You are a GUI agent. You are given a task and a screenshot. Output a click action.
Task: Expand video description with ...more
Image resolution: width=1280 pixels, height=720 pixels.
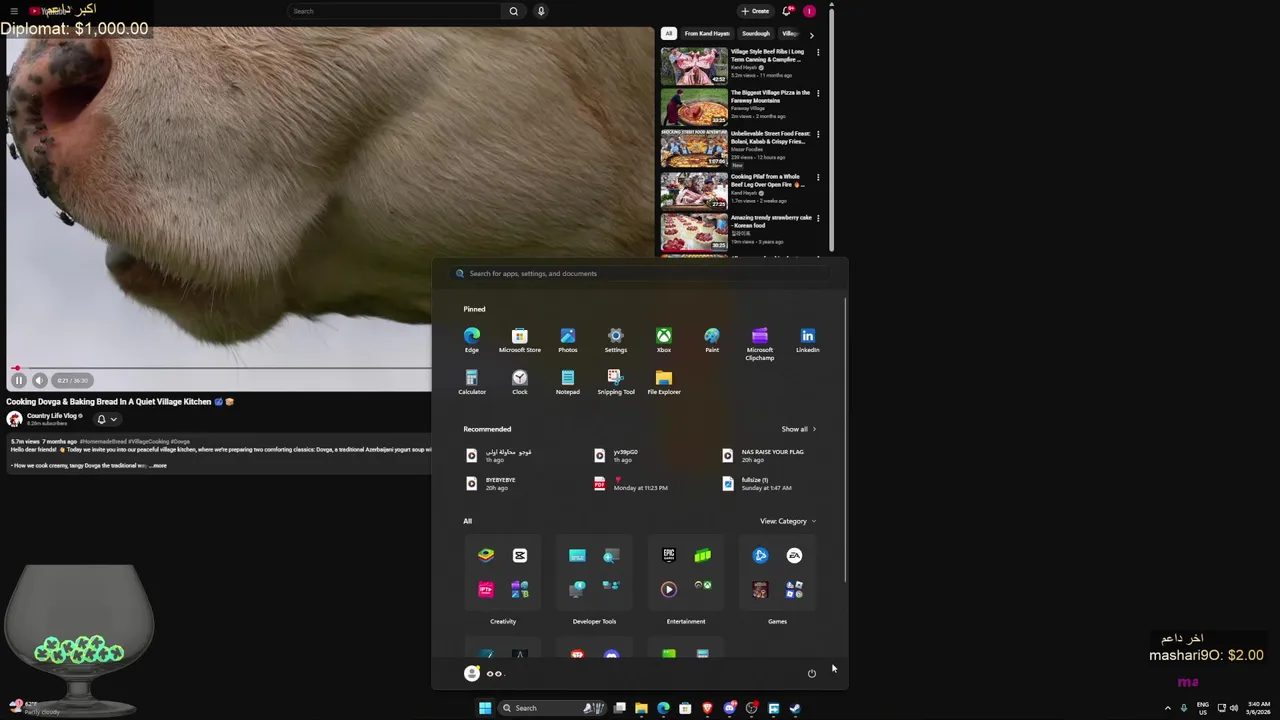point(158,465)
